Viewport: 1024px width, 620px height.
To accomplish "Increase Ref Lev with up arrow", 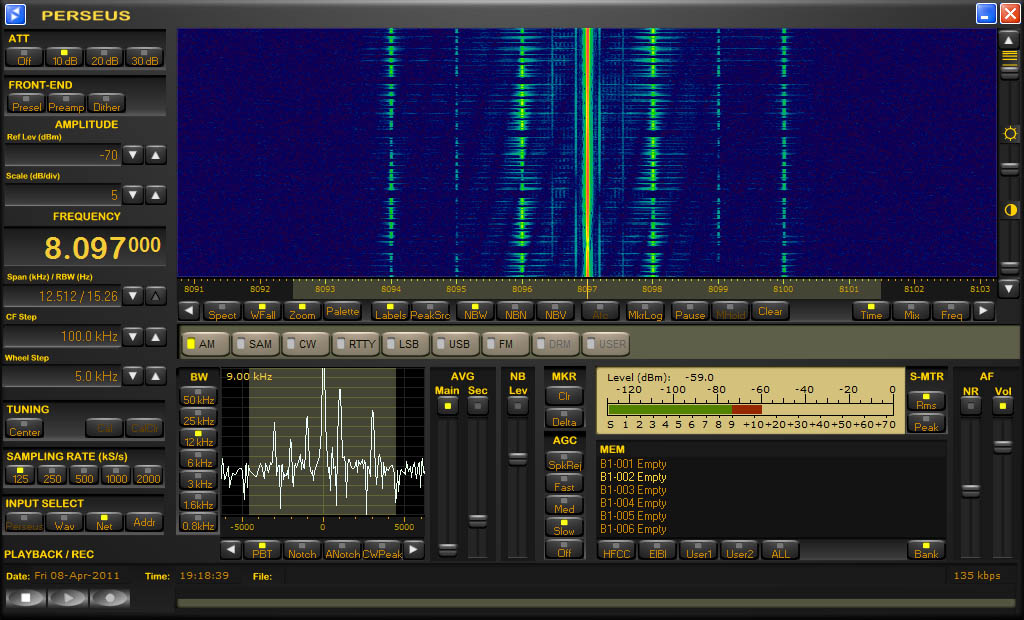I will coord(155,155).
